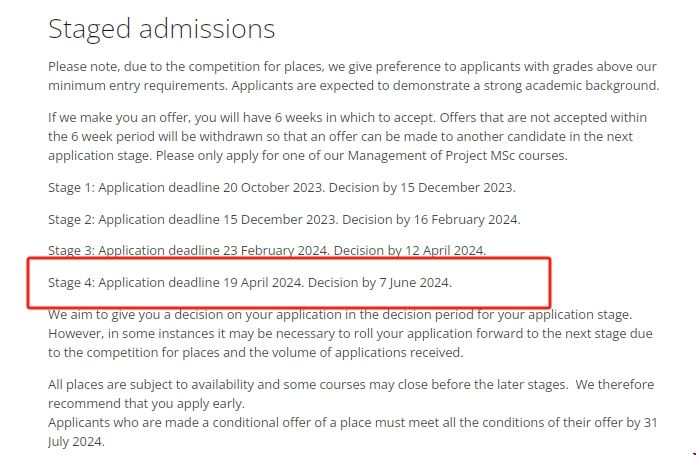This screenshot has height=455, width=696.
Task: Click the Stage 2 application deadline line
Action: coord(284,219)
